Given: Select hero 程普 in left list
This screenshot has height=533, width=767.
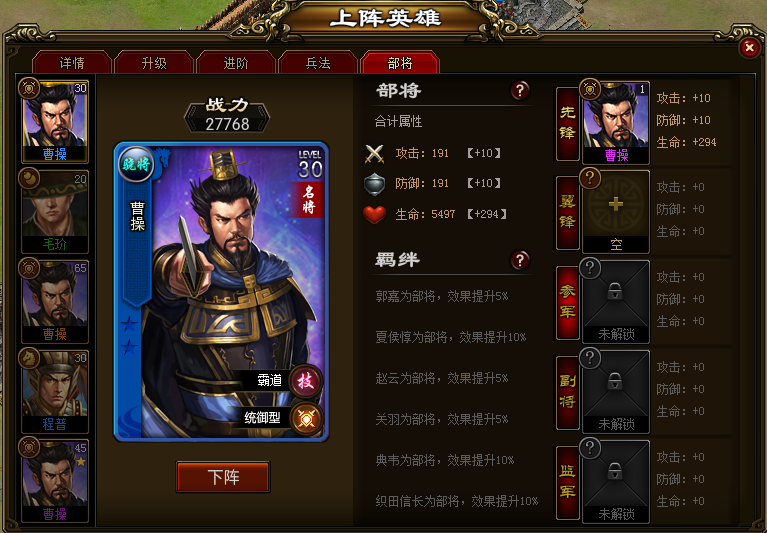Looking at the screenshot, I should (55, 391).
